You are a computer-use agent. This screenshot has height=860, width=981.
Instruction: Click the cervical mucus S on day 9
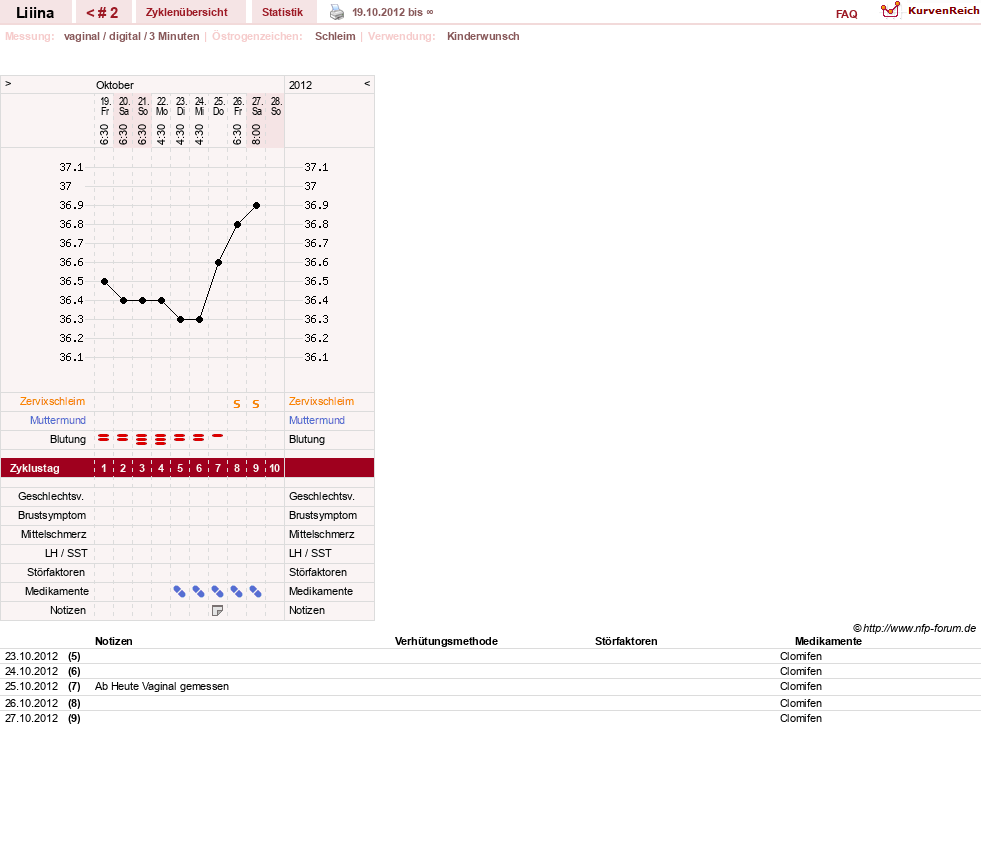coord(256,404)
